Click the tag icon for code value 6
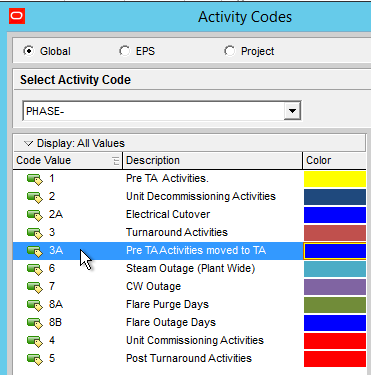Viewport: 371px width, 375px height. tap(35, 269)
